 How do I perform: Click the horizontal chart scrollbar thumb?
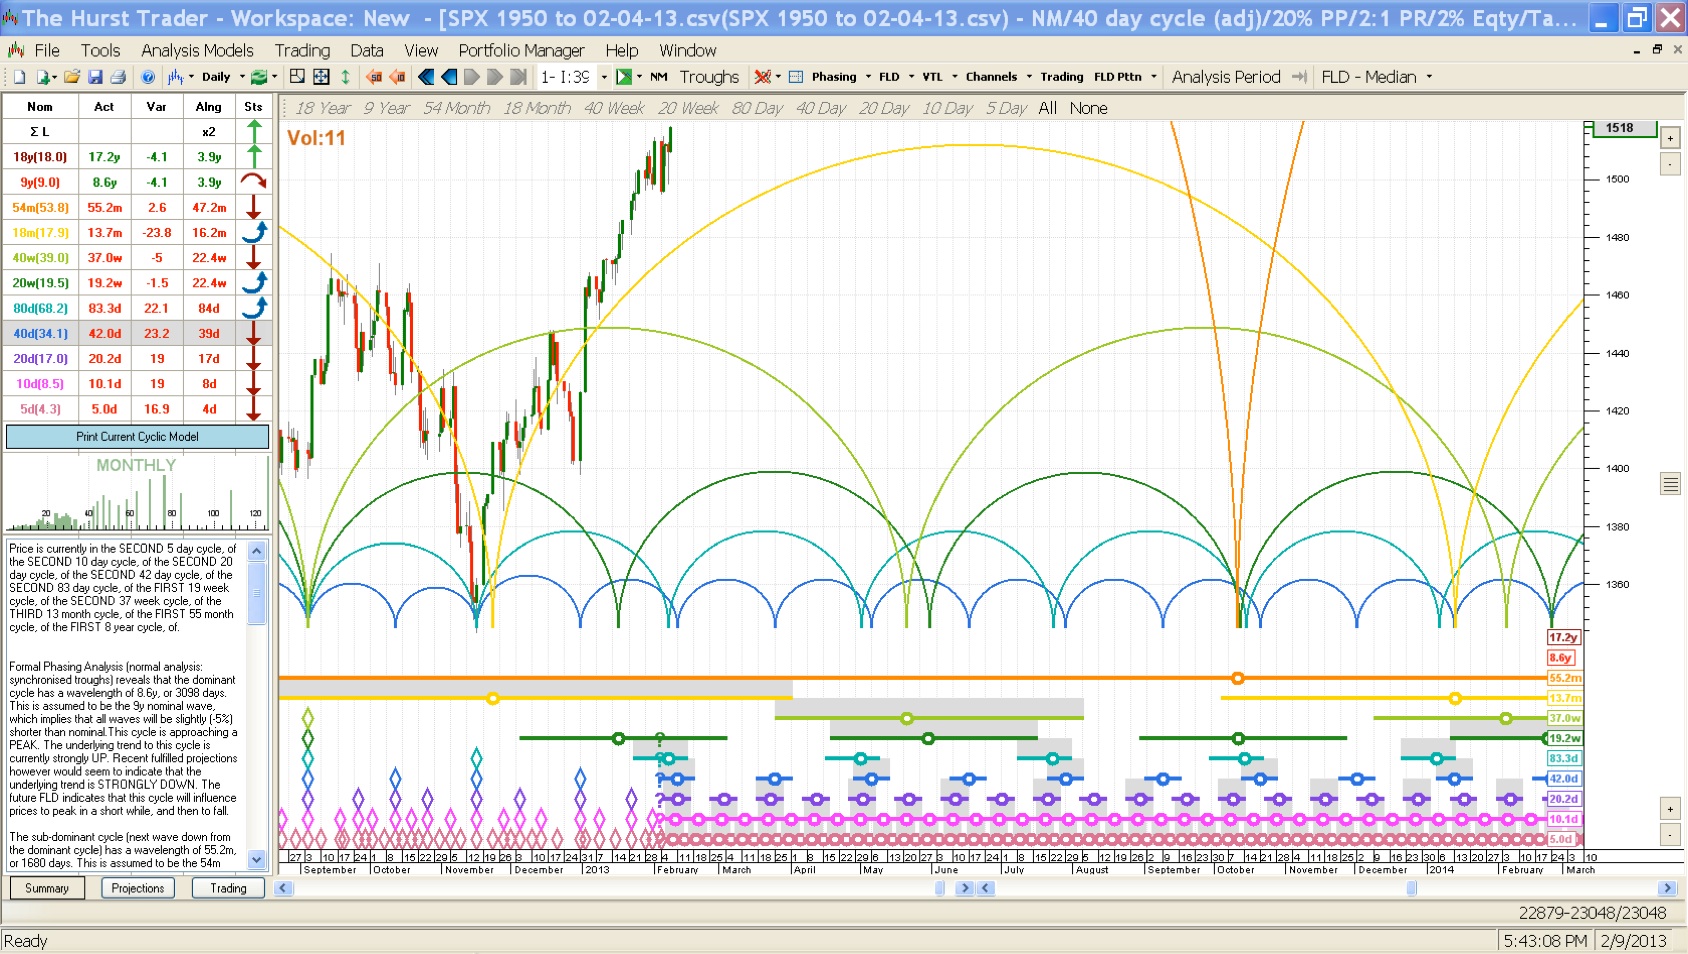tap(1411, 888)
